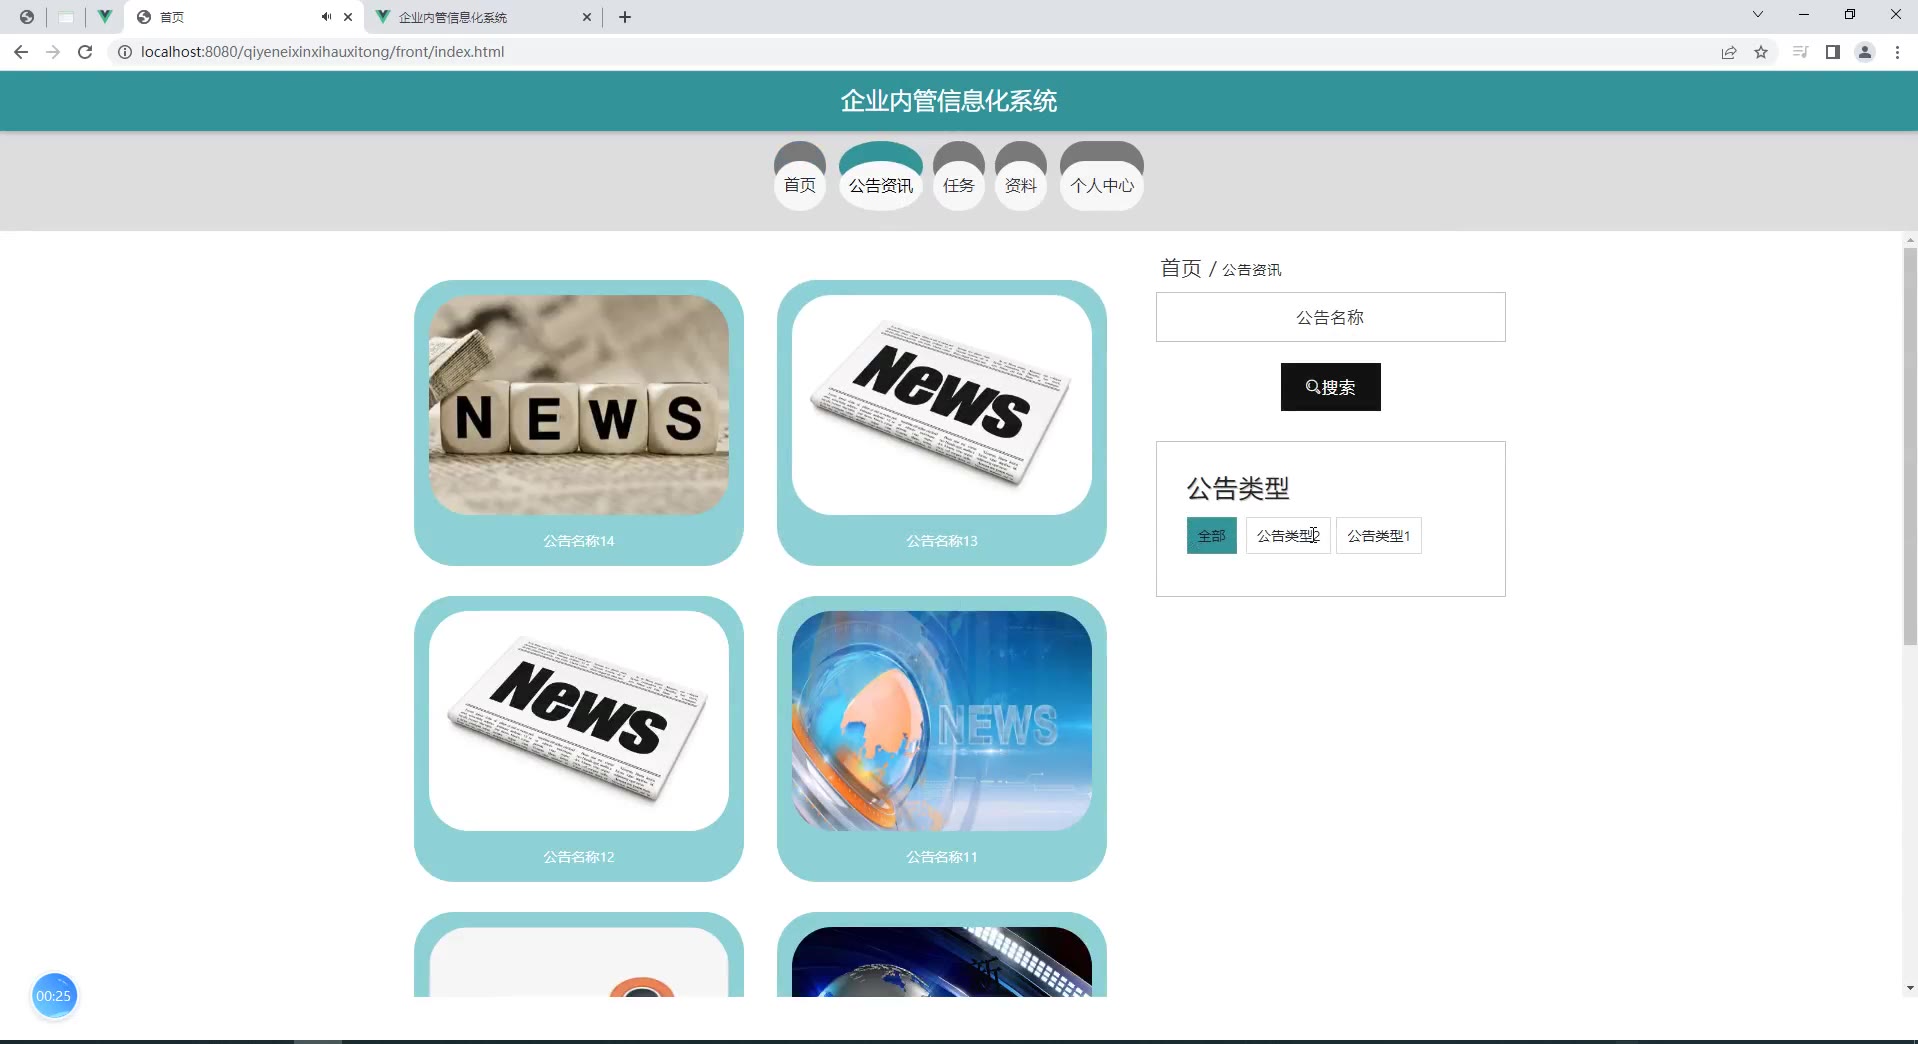Reload the page with the refresh icon
Image resolution: width=1918 pixels, height=1044 pixels.
[85, 52]
